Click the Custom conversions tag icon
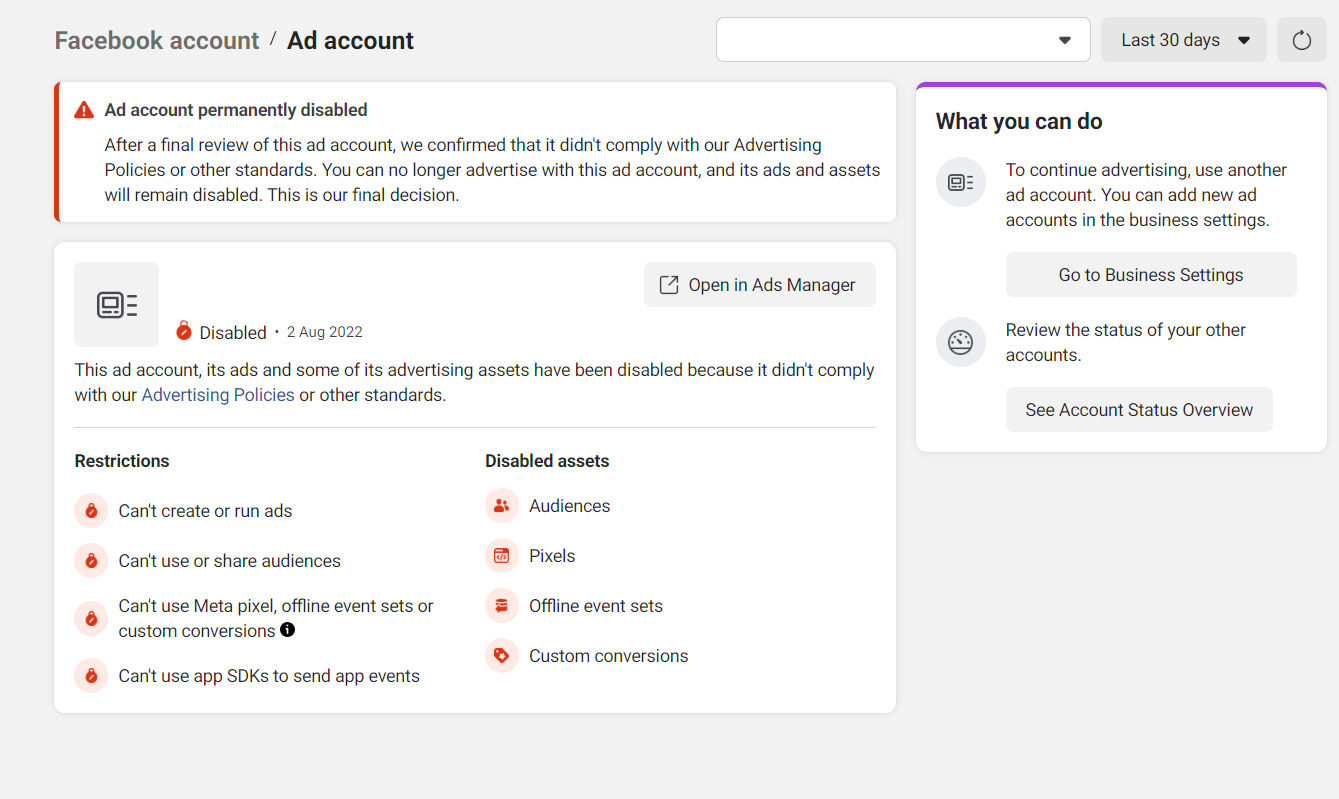 pos(502,656)
